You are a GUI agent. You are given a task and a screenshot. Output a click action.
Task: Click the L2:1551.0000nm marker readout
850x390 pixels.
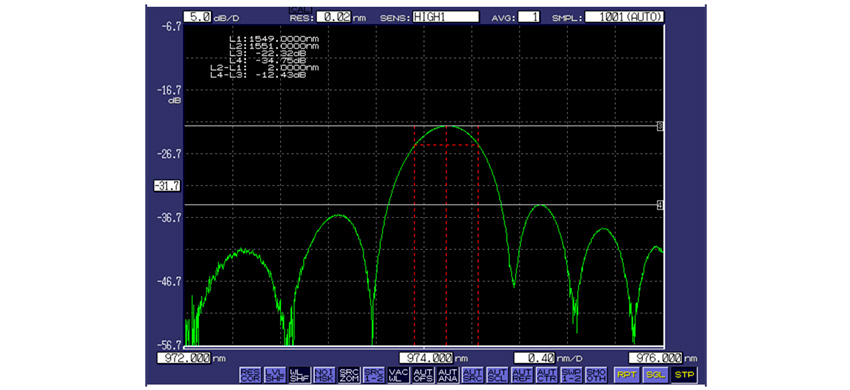(274, 47)
